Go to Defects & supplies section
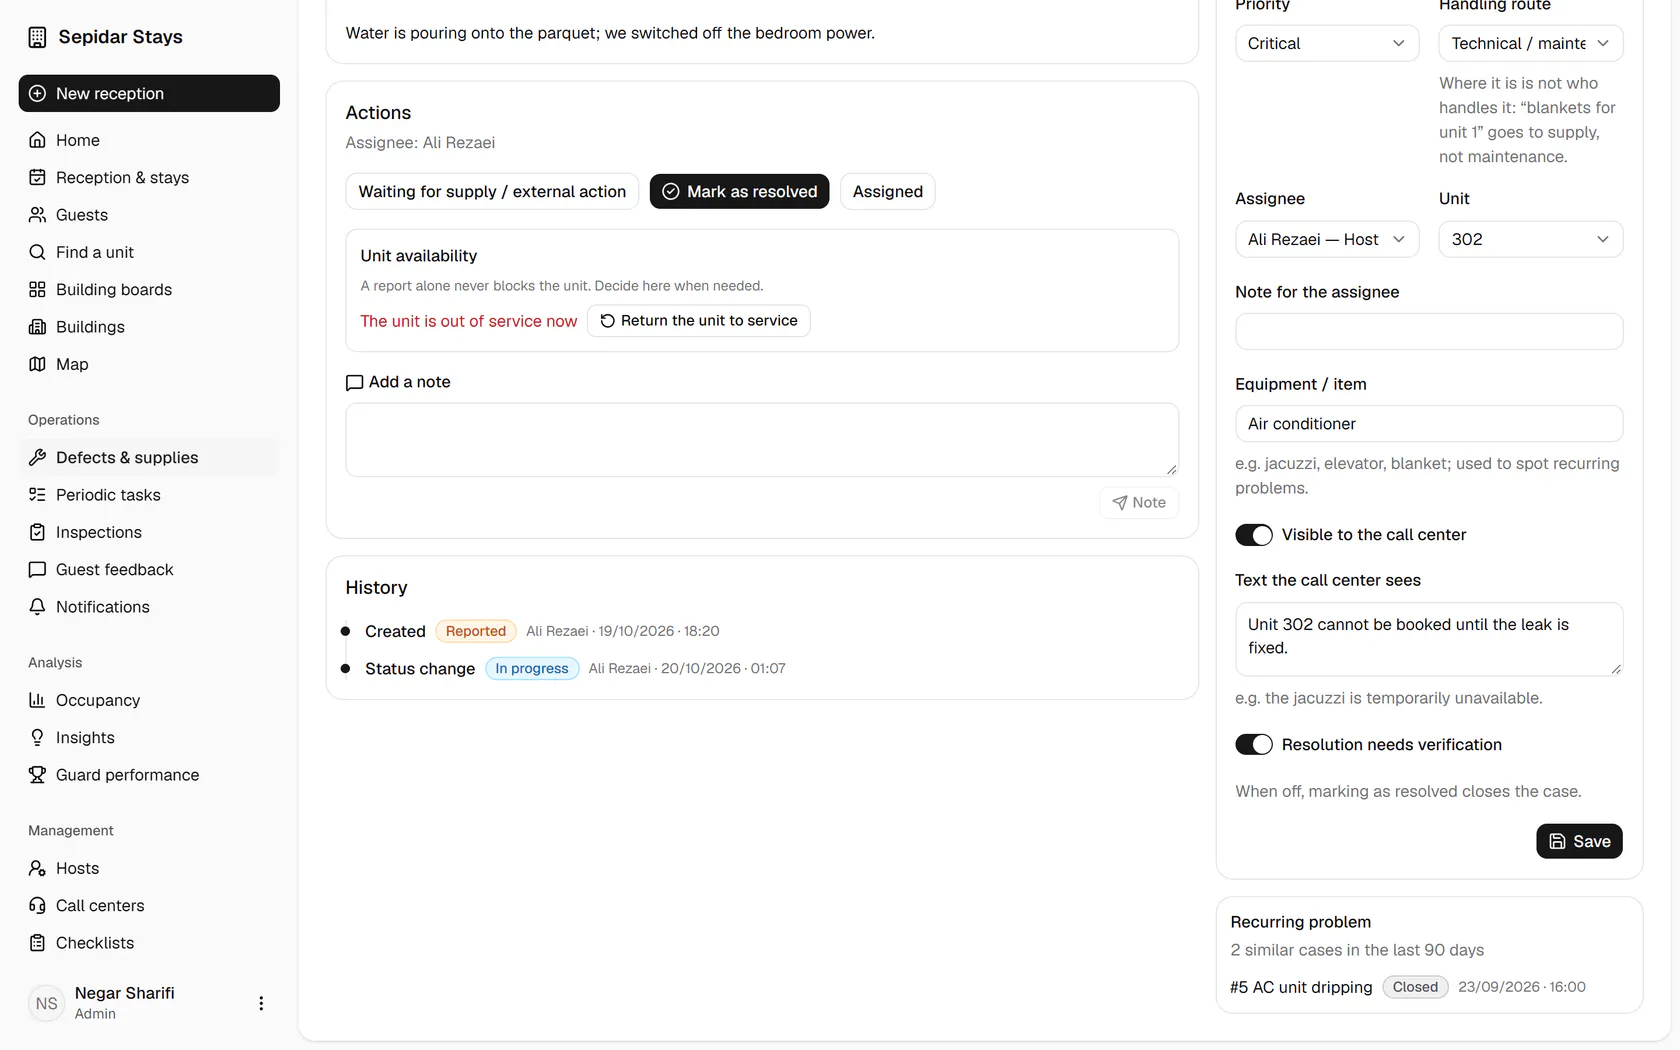This screenshot has height=1050, width=1680. 149,457
